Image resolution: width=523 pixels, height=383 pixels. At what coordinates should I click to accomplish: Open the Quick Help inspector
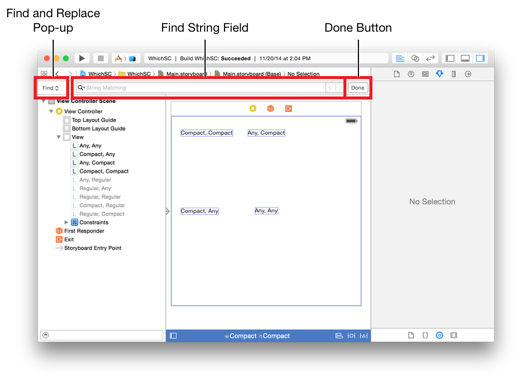pos(411,74)
